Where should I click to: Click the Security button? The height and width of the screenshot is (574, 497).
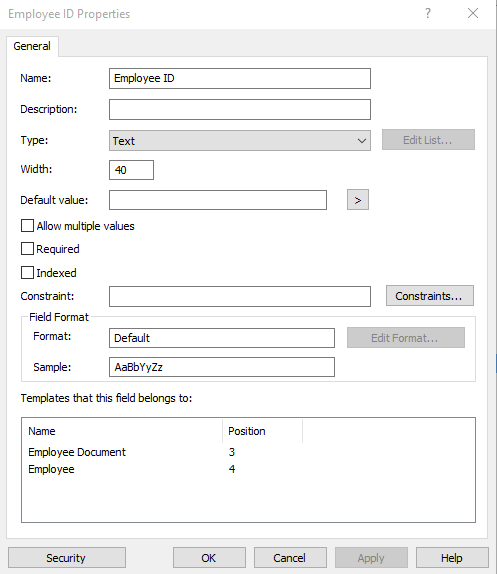(67, 558)
